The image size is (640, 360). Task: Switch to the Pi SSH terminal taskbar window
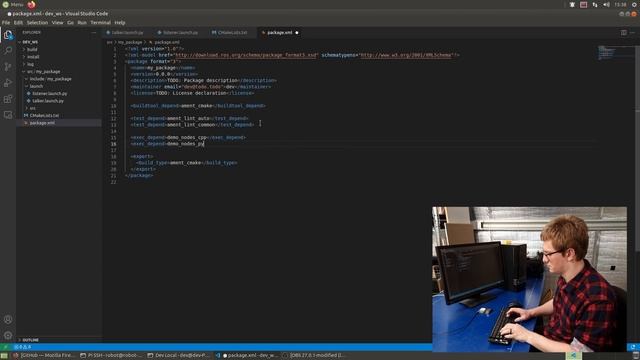(x=111, y=356)
